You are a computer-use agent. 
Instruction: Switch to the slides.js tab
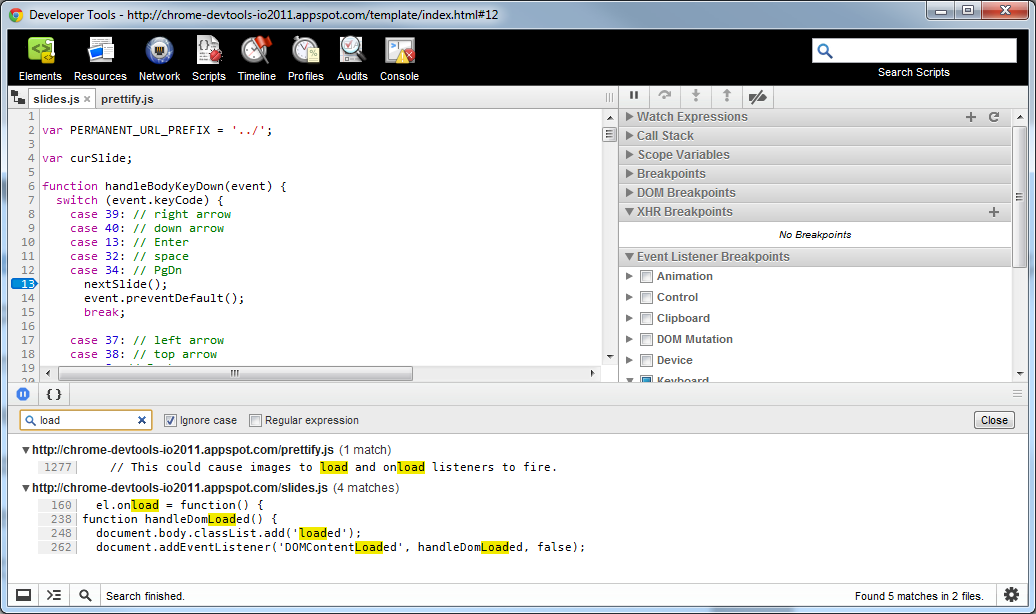coord(56,99)
